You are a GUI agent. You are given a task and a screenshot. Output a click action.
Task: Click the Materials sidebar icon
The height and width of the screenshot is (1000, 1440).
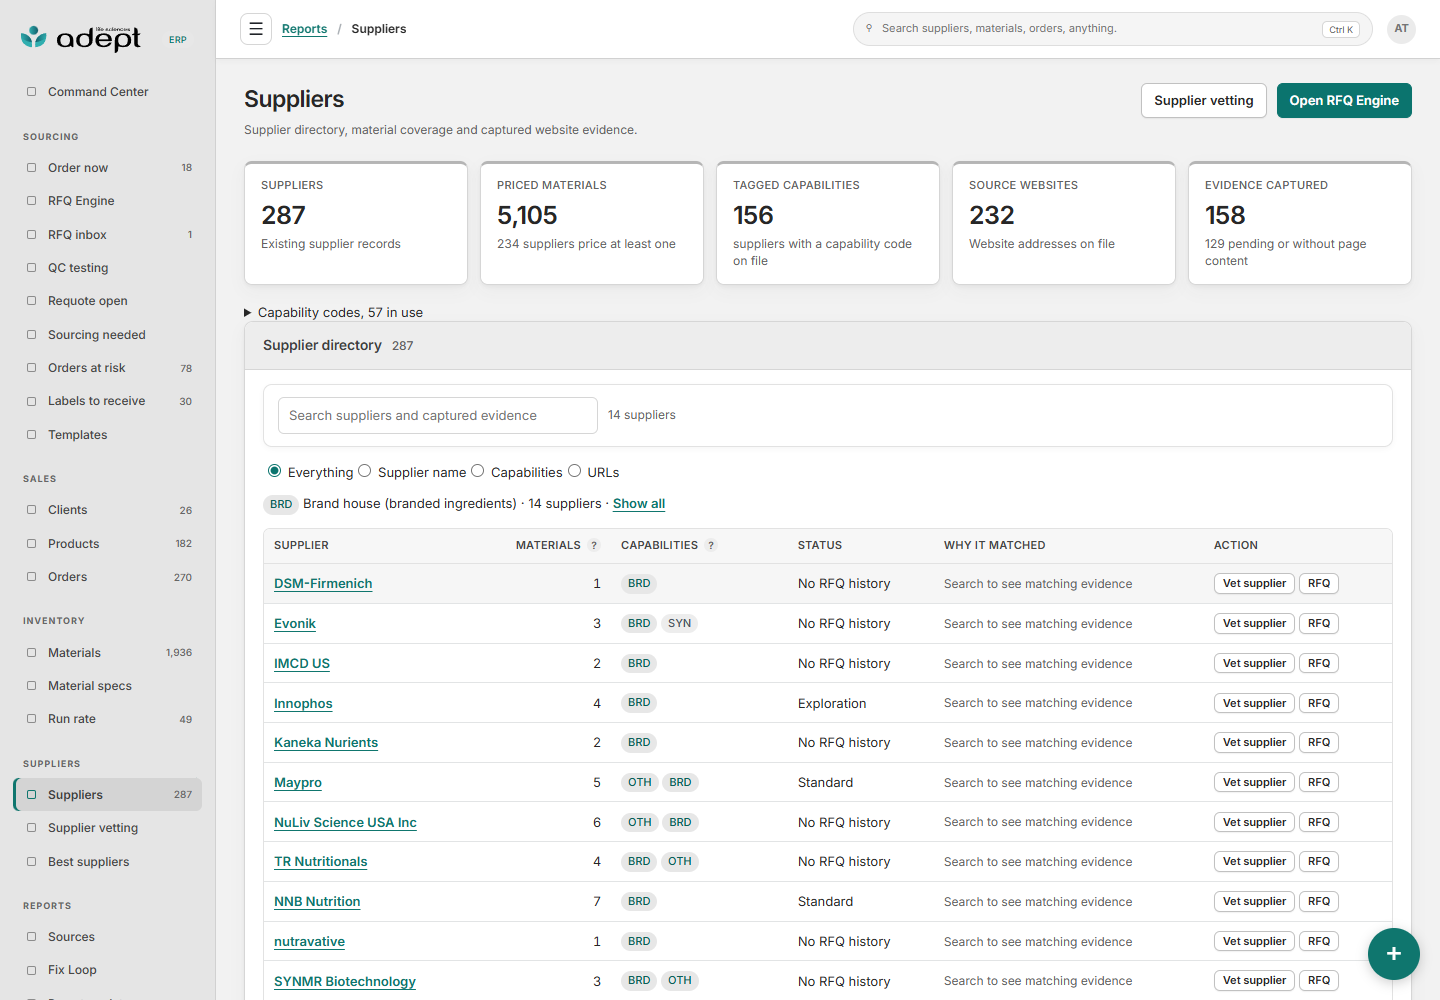[31, 653]
